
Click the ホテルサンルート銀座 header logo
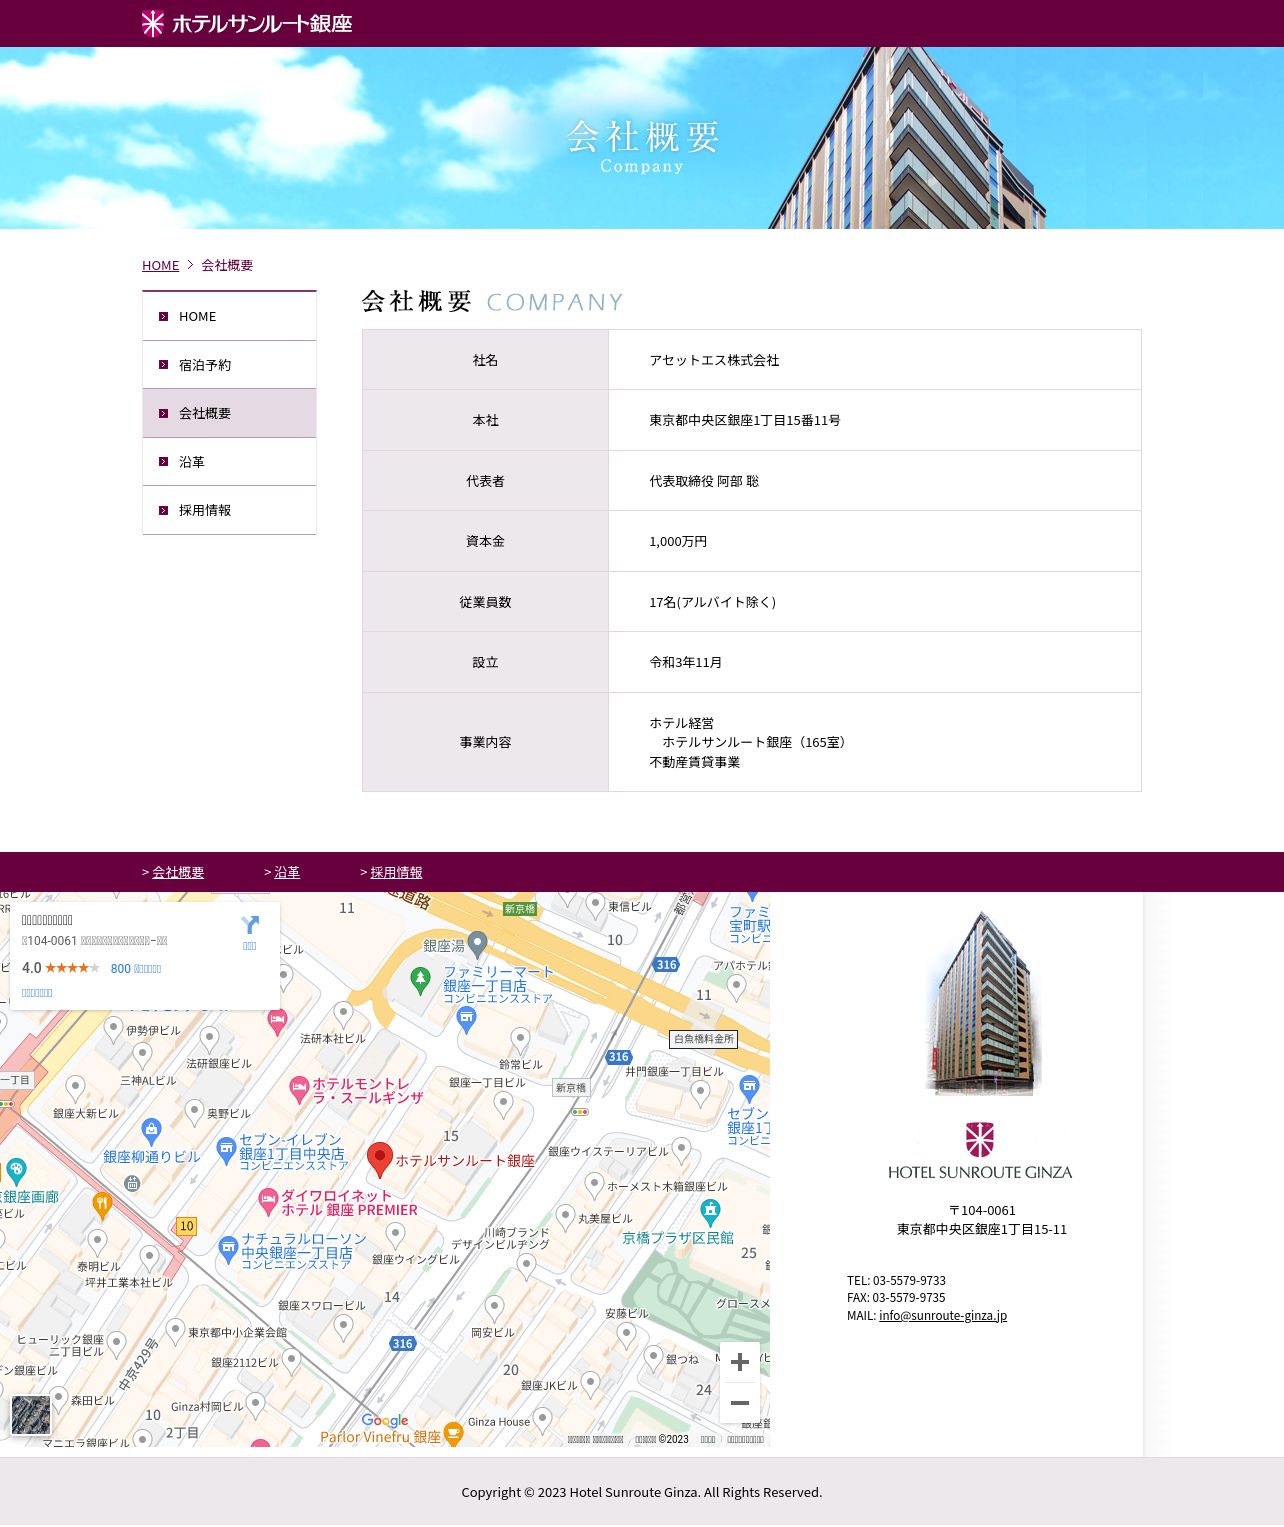(x=246, y=23)
